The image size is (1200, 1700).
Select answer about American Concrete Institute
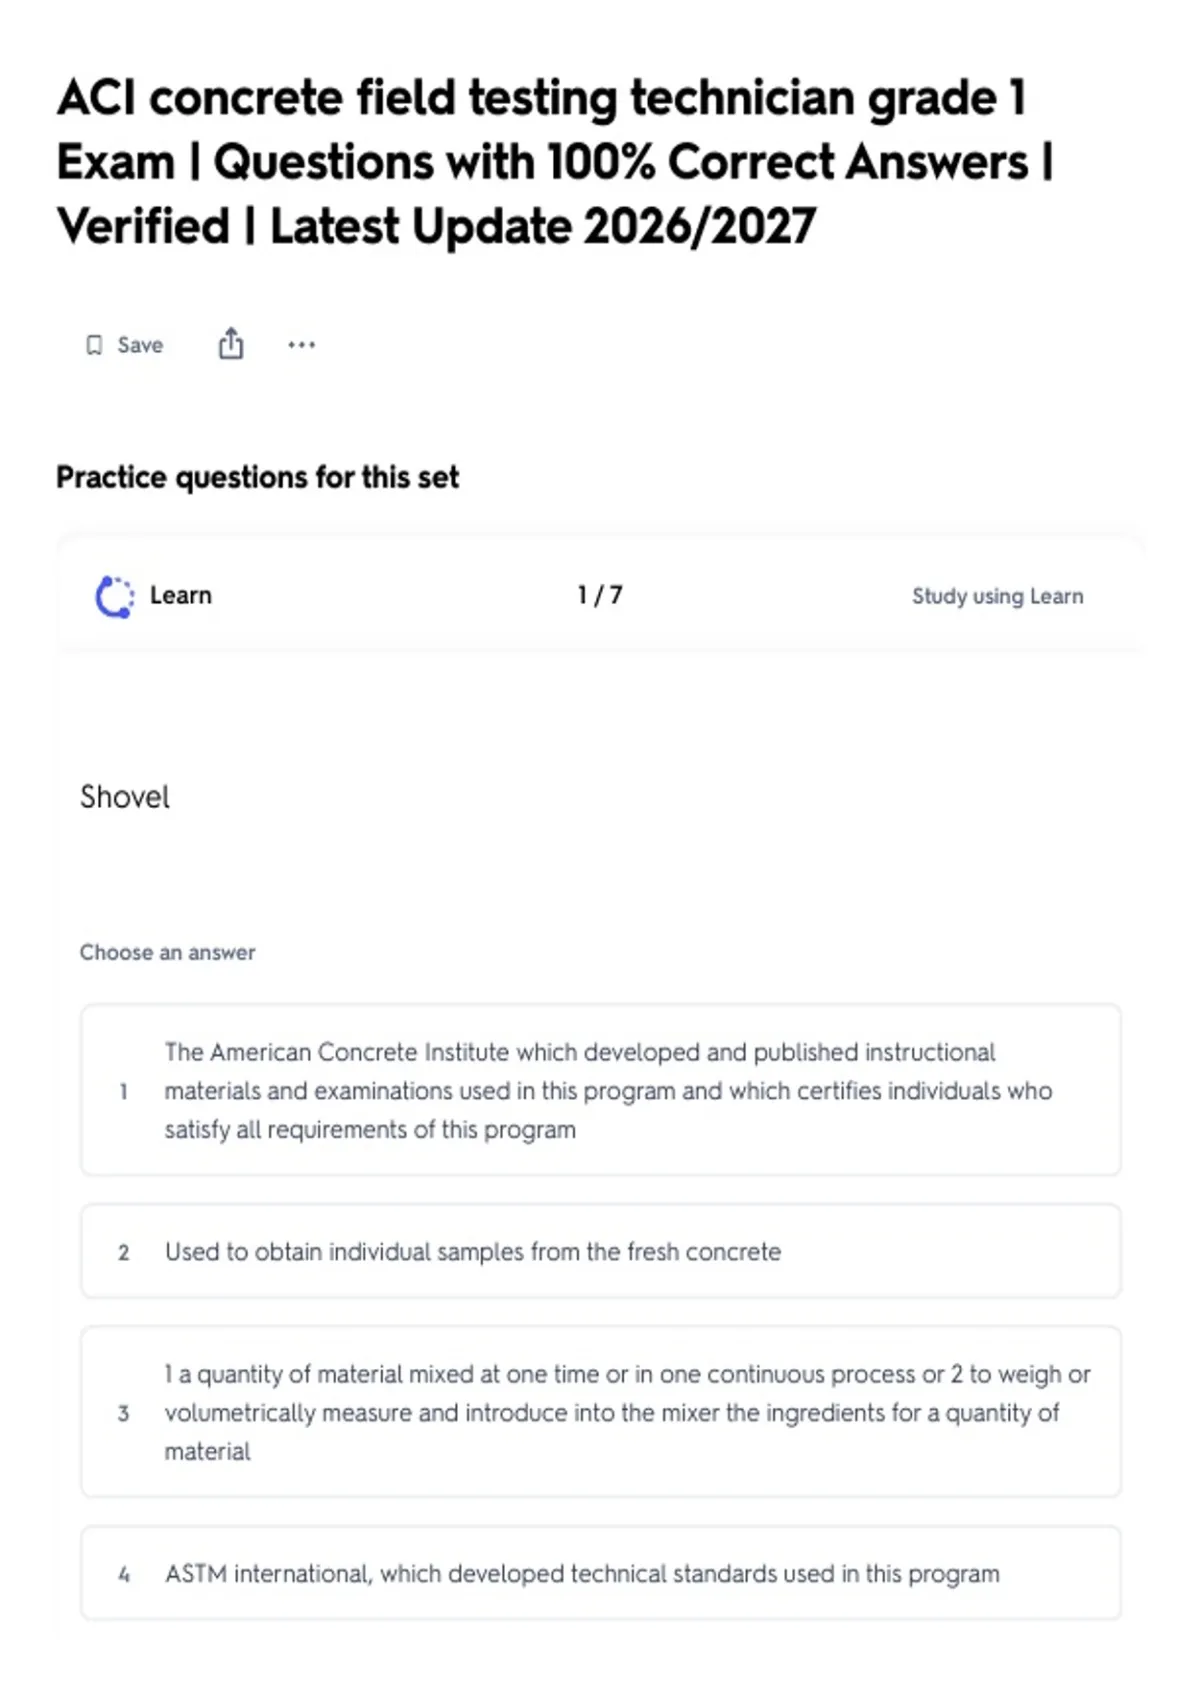[x=600, y=1090]
